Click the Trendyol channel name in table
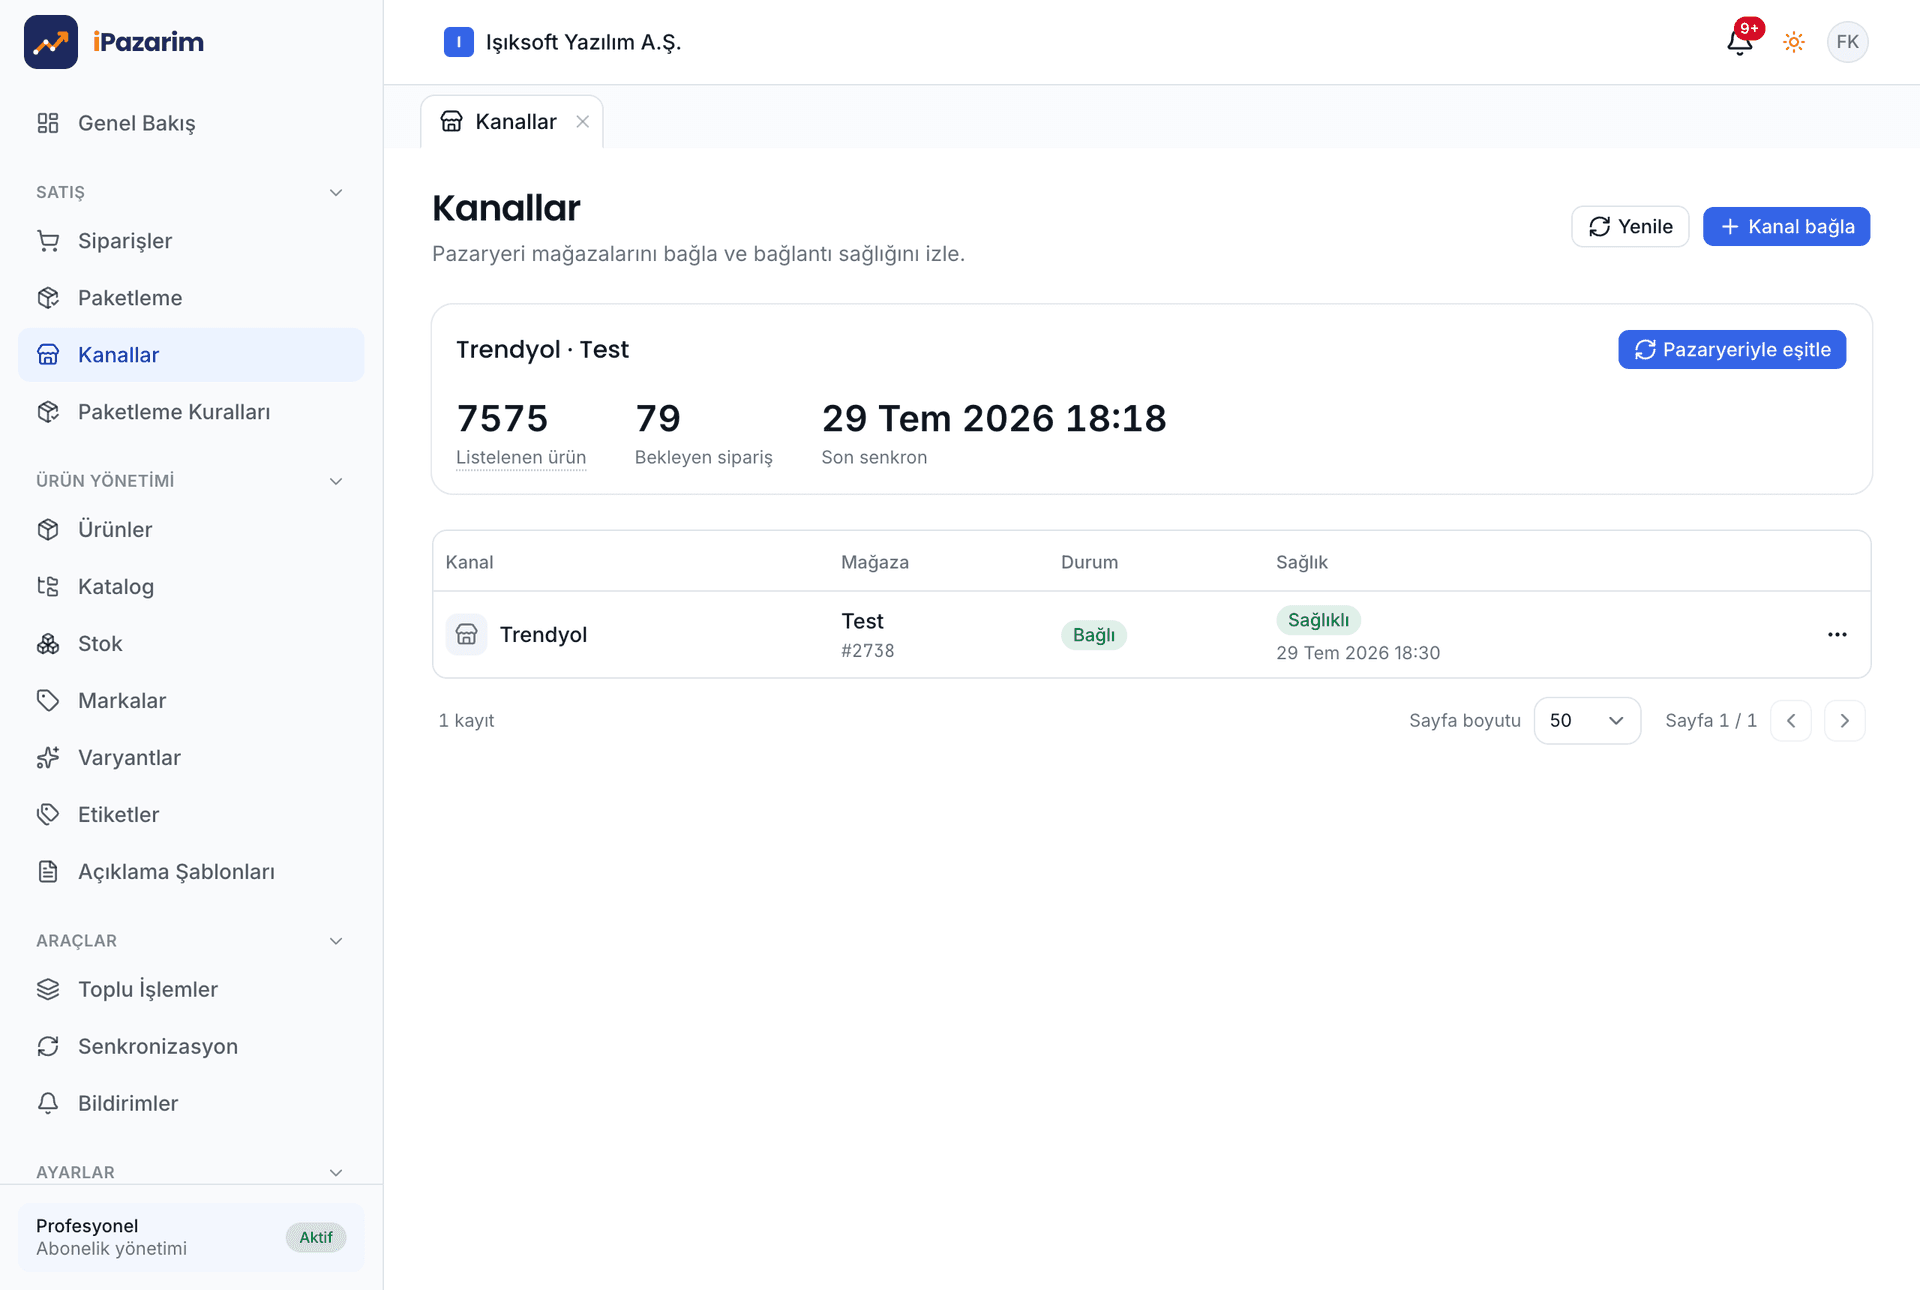Image resolution: width=1920 pixels, height=1290 pixels. pyautogui.click(x=543, y=635)
